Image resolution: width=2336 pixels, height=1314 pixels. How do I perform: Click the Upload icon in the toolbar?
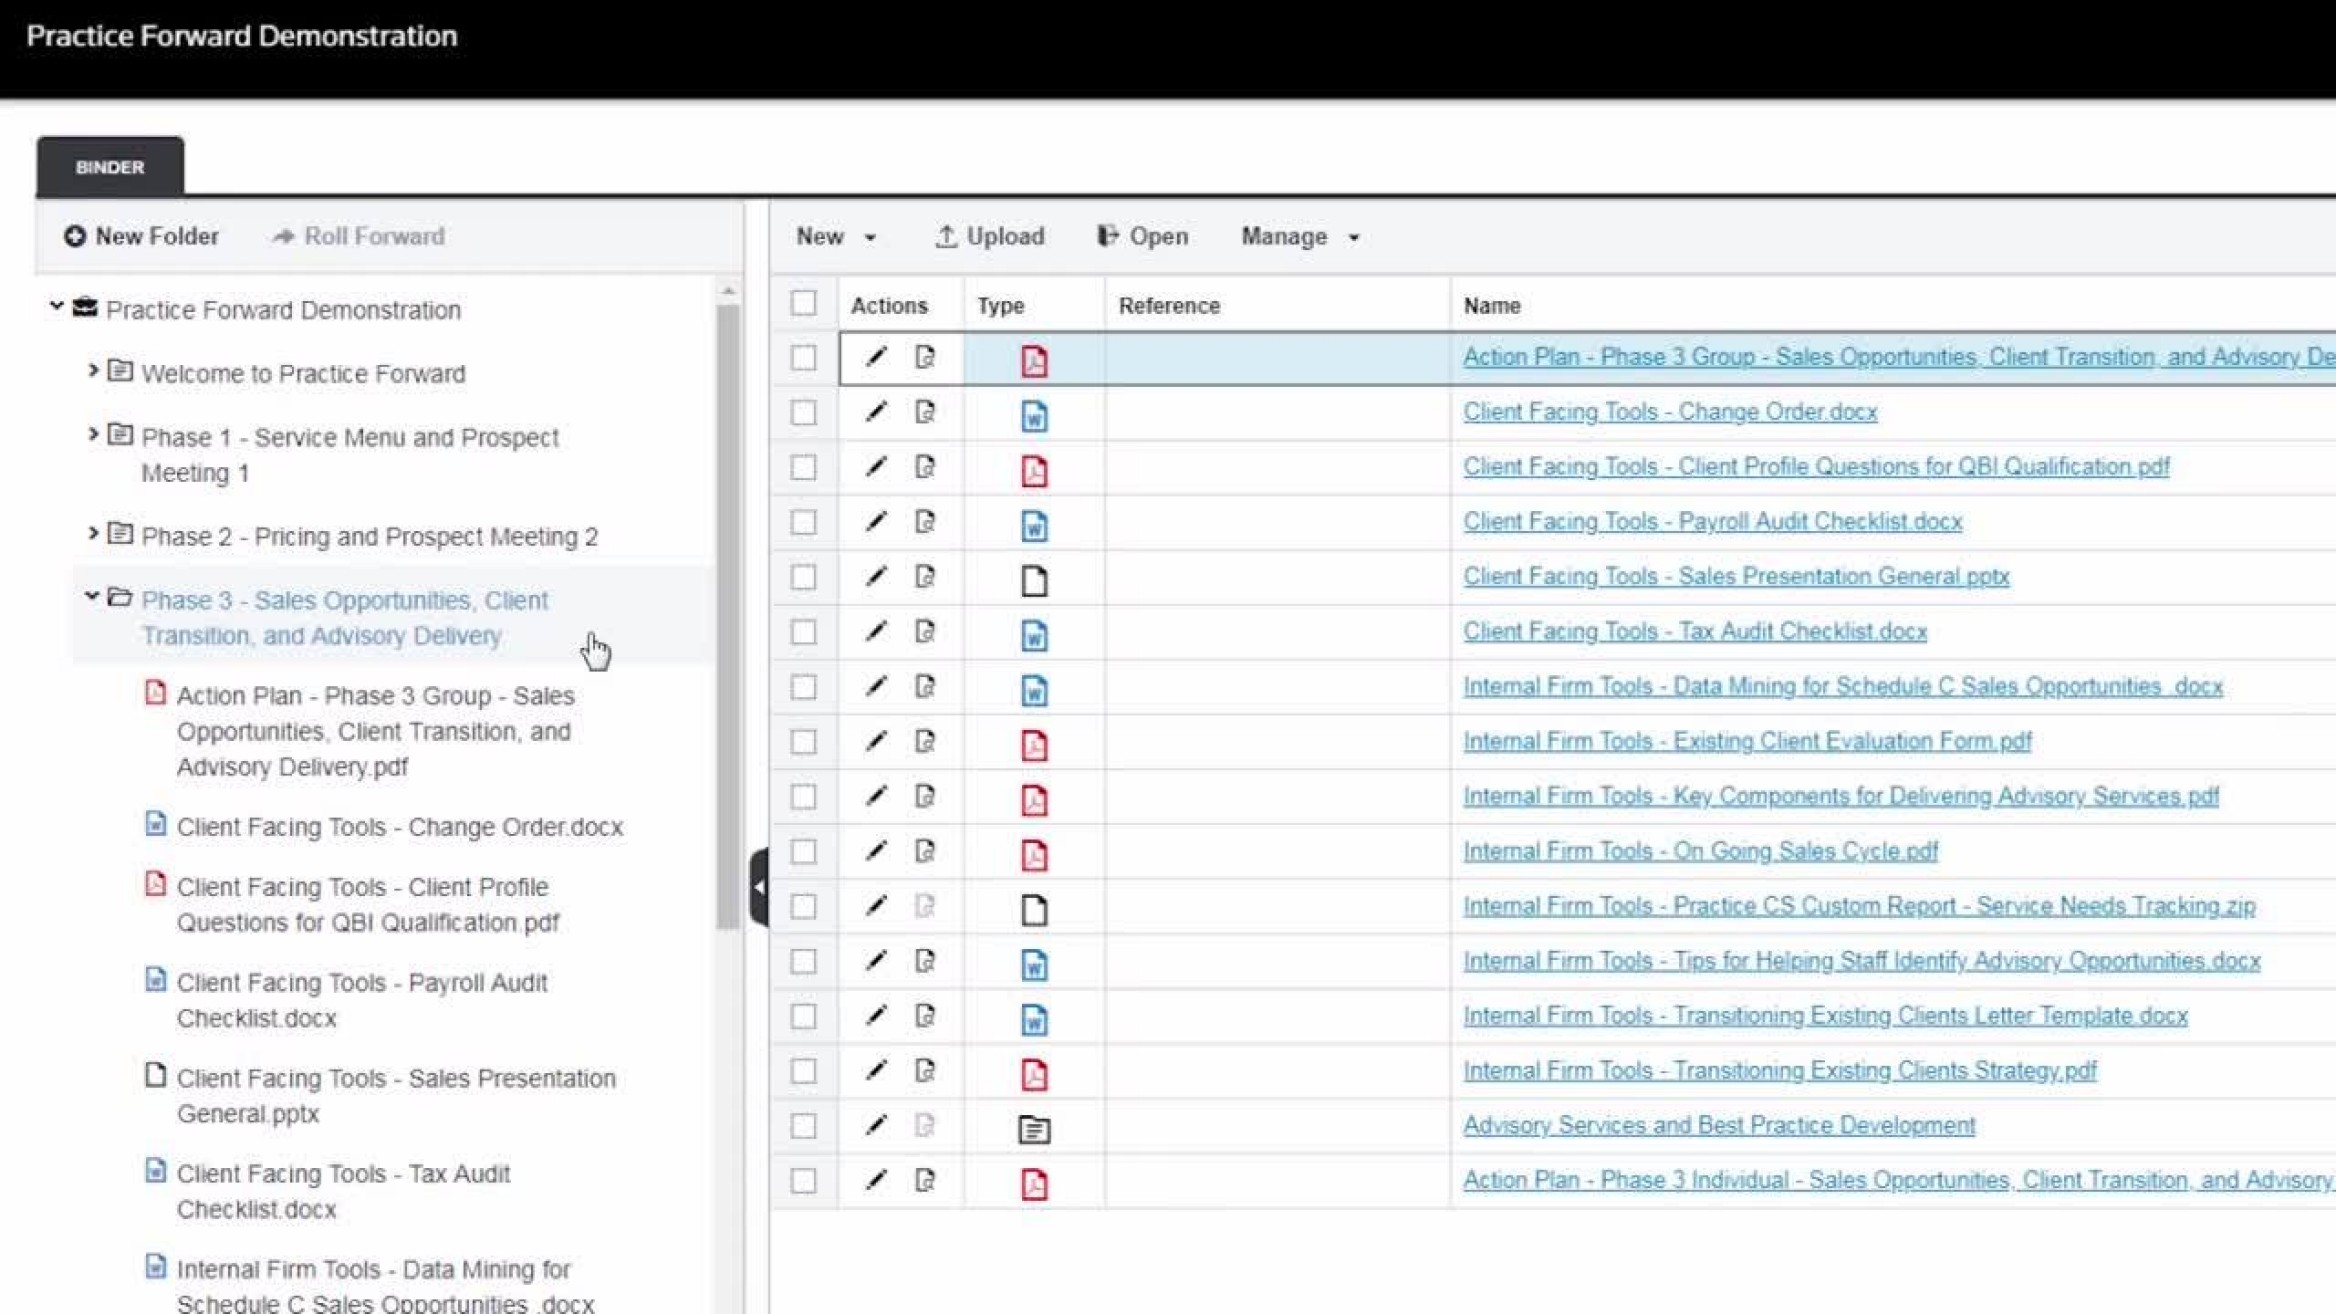(x=948, y=237)
